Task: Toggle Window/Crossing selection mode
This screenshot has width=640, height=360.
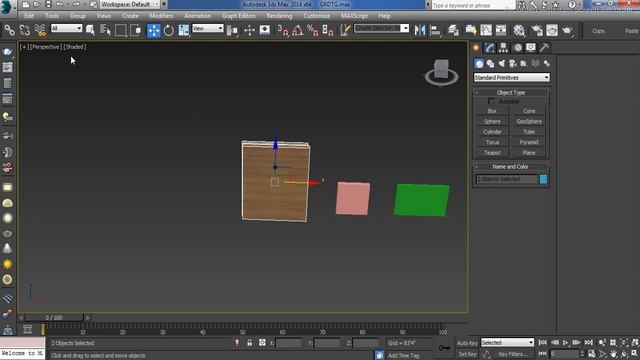Action: tap(136, 30)
